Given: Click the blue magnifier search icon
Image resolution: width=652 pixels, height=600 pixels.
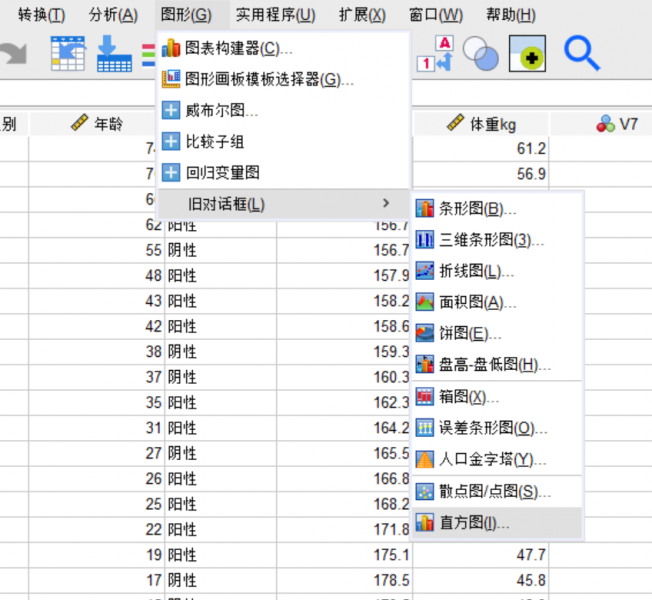Looking at the screenshot, I should click(582, 54).
